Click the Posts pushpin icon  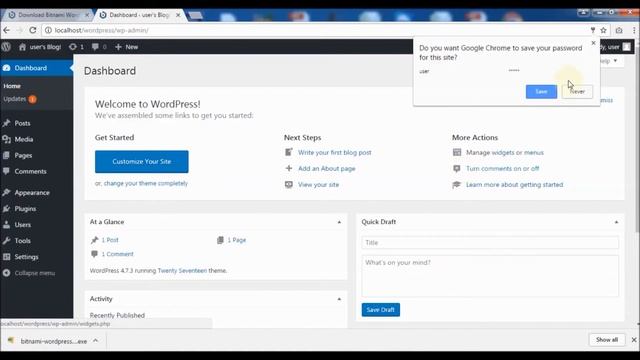pos(6,123)
